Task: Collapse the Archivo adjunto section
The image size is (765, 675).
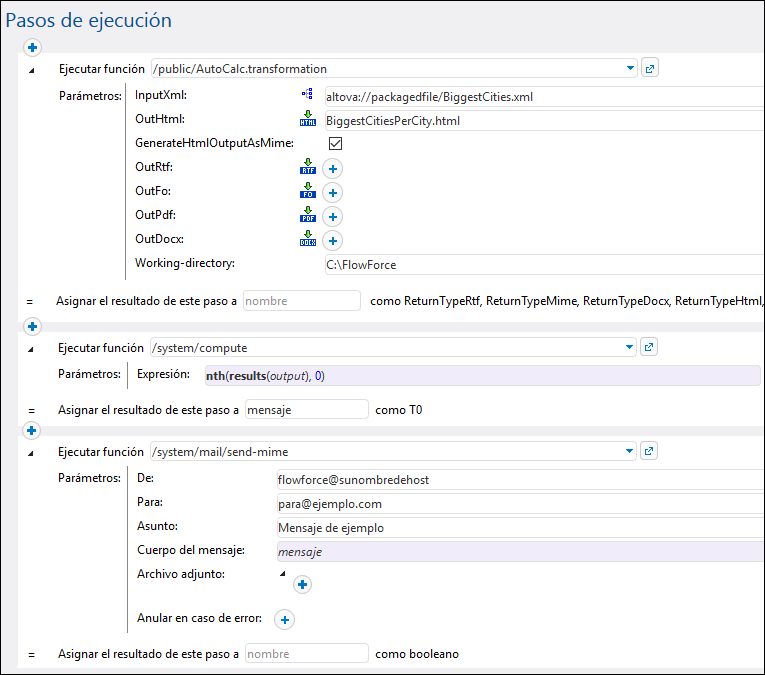Action: pos(281,573)
